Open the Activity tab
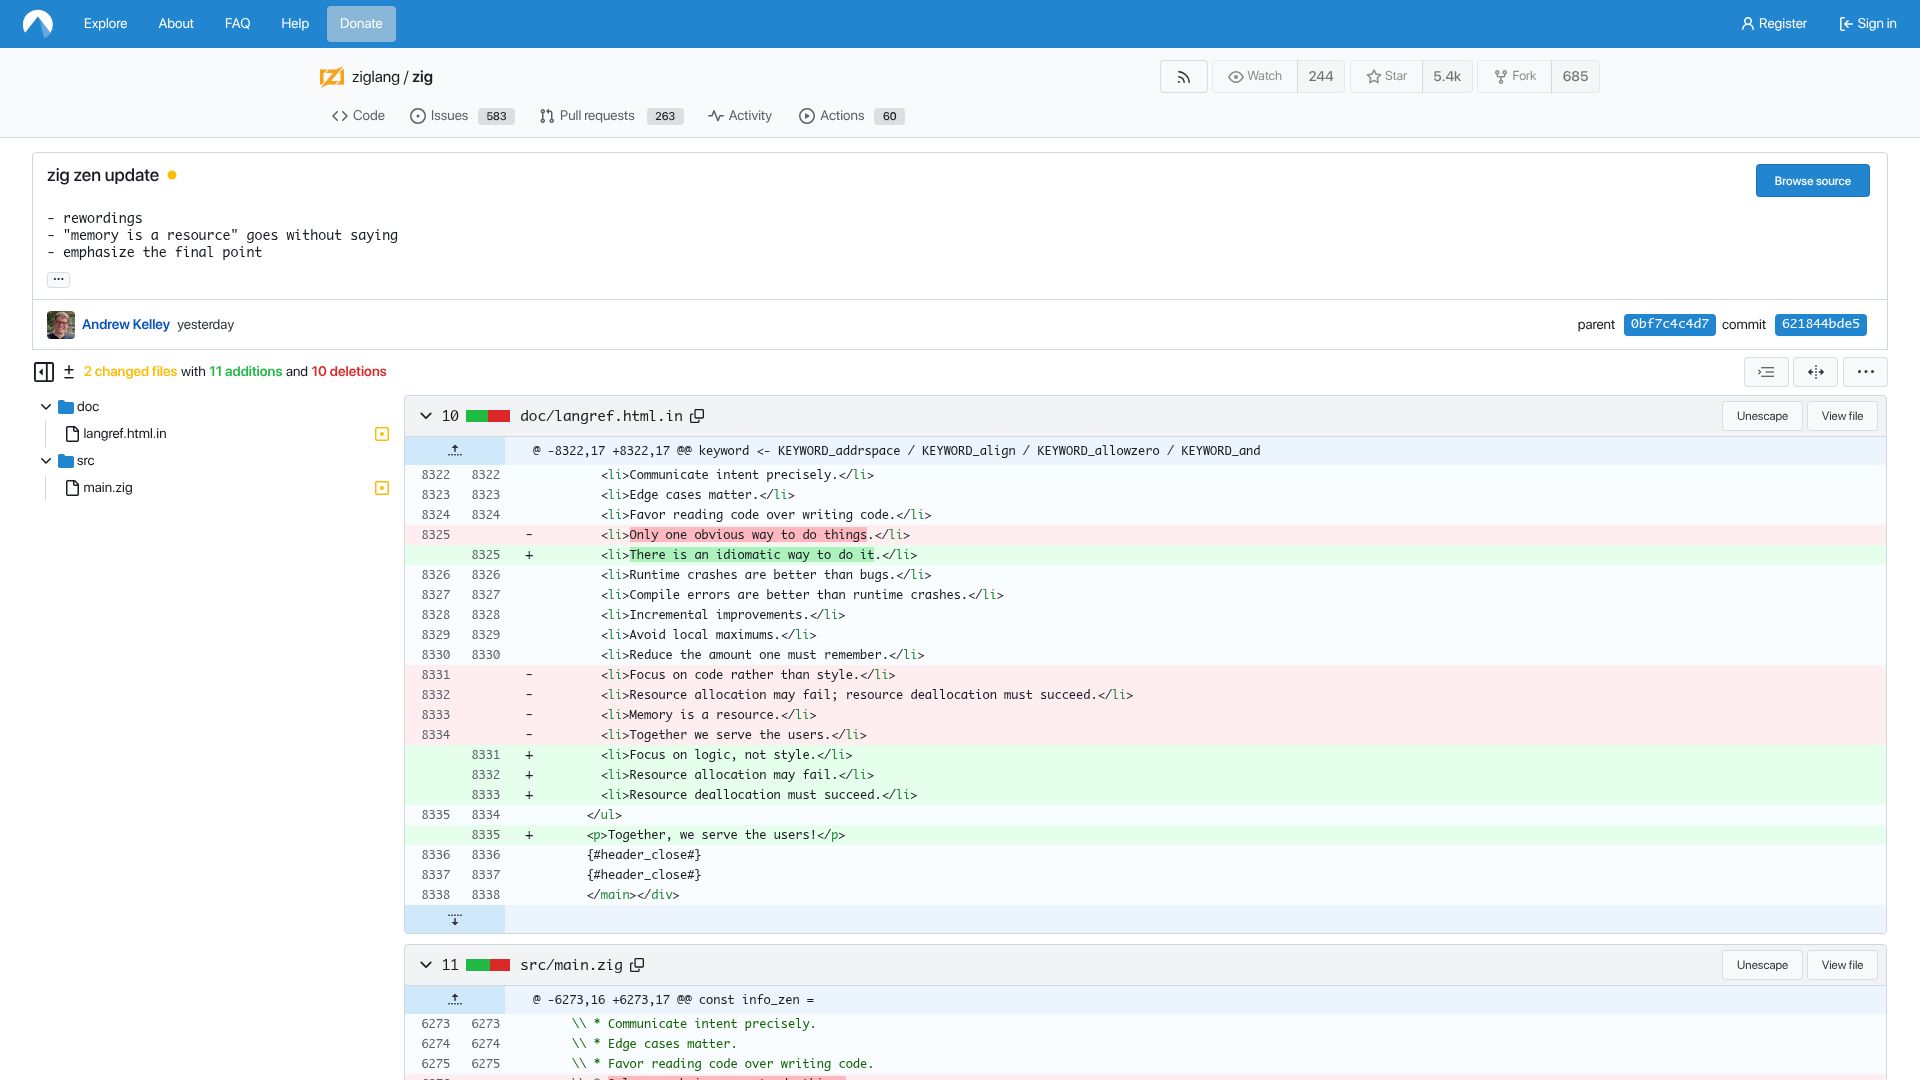 coord(740,116)
